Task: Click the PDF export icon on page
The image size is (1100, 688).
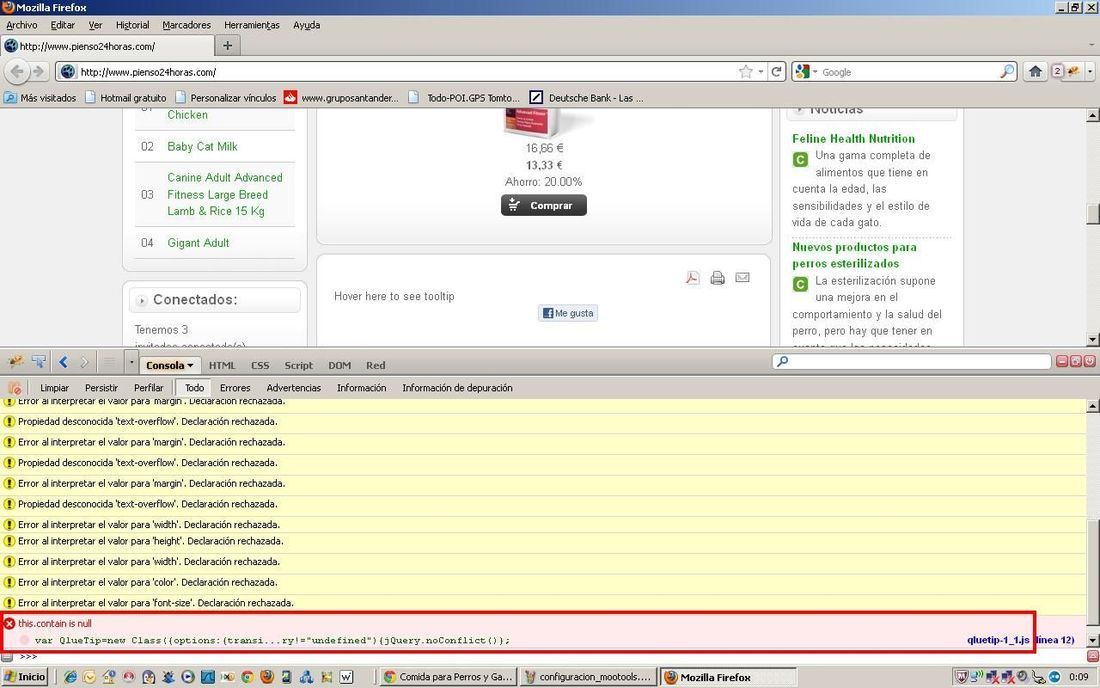Action: click(692, 278)
